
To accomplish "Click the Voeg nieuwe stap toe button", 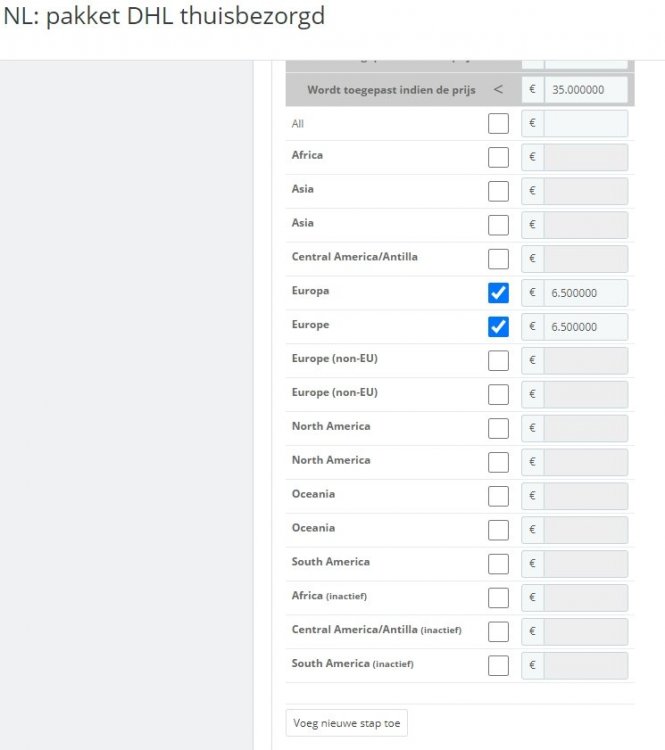I will [347, 723].
